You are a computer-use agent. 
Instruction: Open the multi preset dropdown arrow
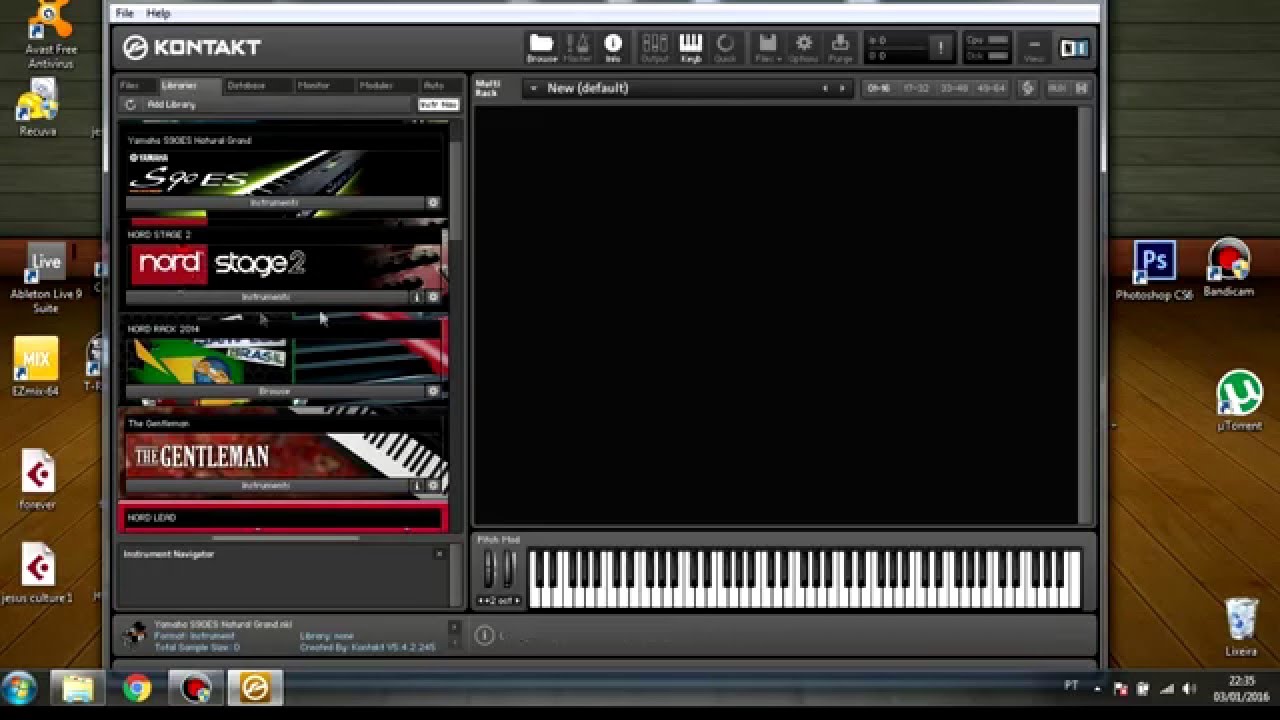(534, 88)
